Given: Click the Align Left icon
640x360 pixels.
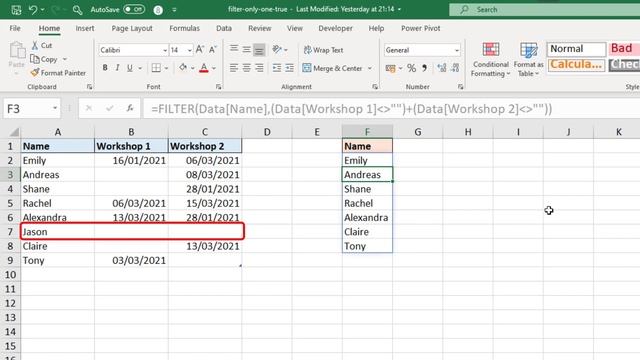Looking at the screenshot, I should 233,68.
